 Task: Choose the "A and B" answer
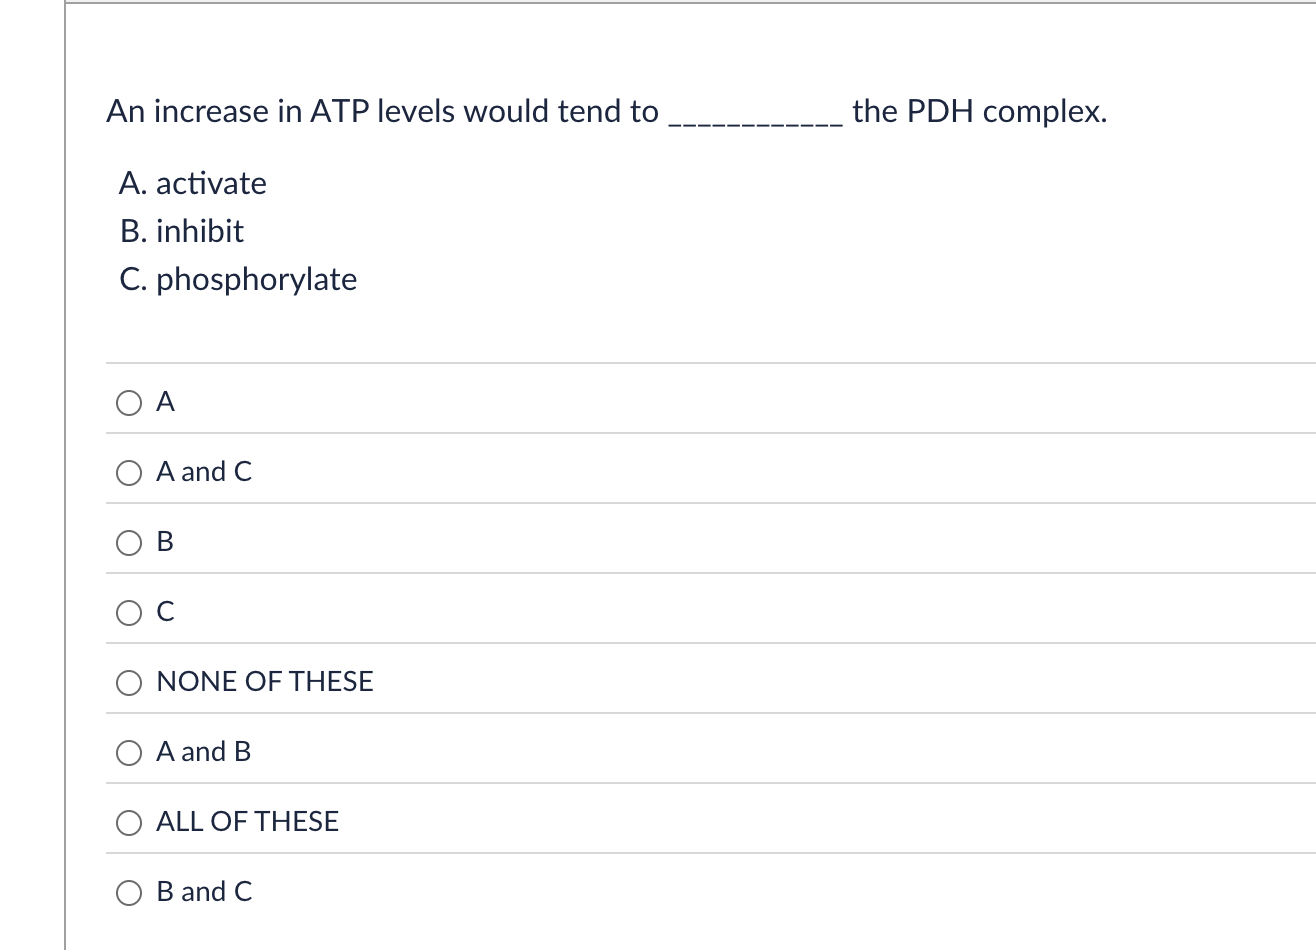(x=128, y=752)
